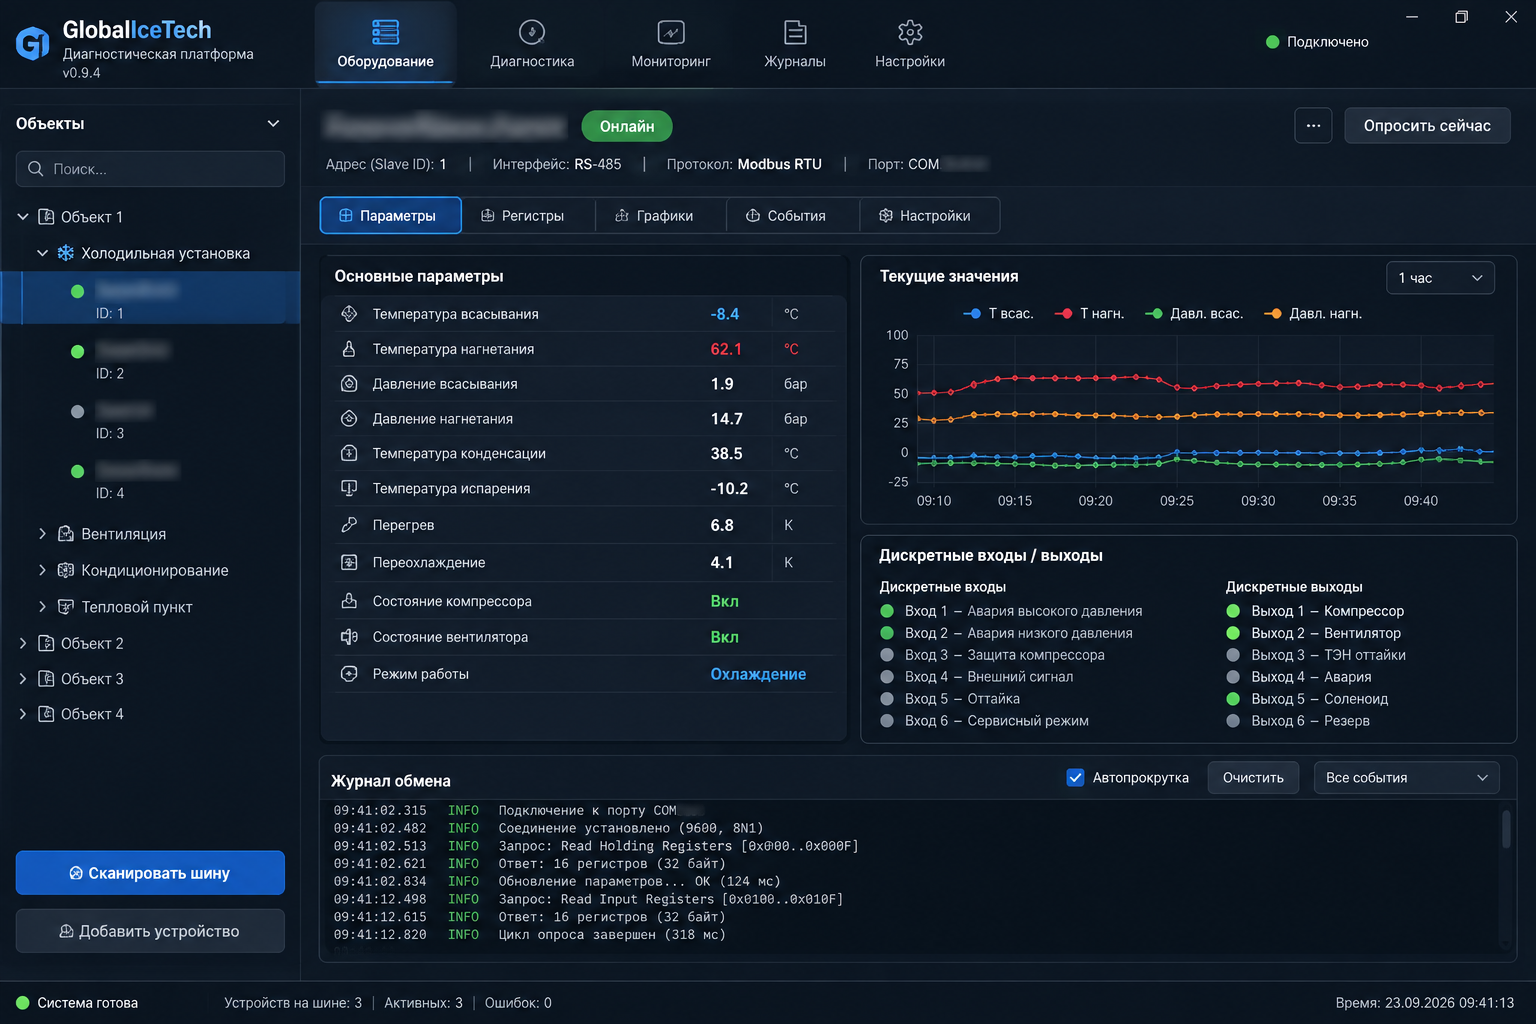Click the Температура всасывания row icon
Screen dimensions: 1536x1024
click(349, 314)
